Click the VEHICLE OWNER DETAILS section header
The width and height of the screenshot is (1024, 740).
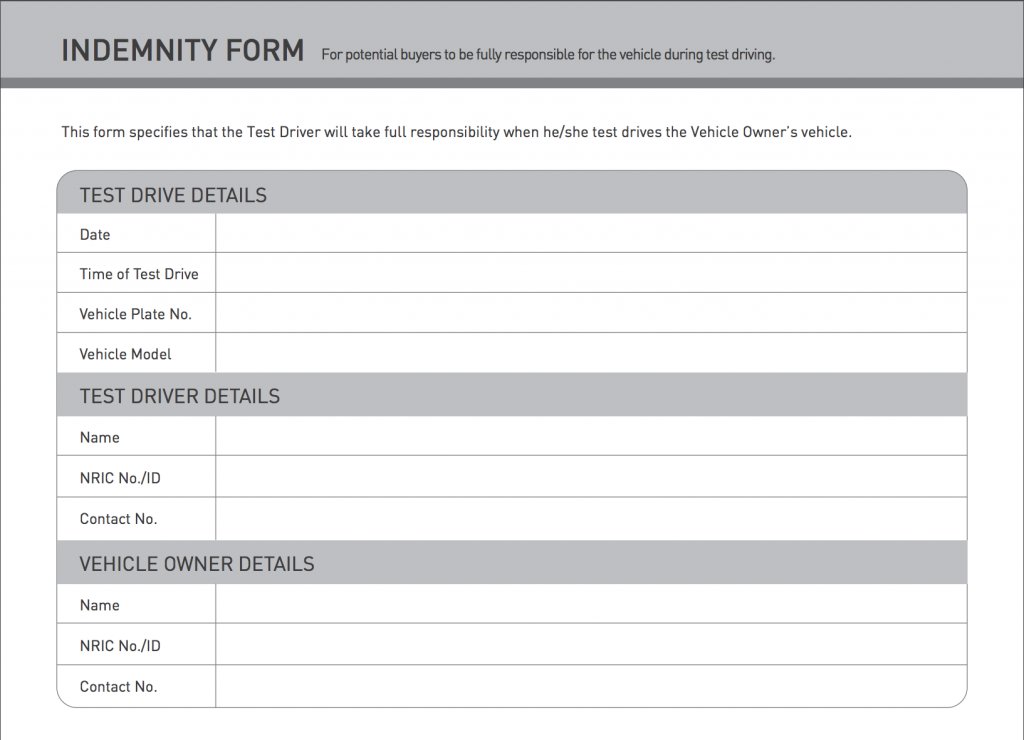(x=197, y=564)
